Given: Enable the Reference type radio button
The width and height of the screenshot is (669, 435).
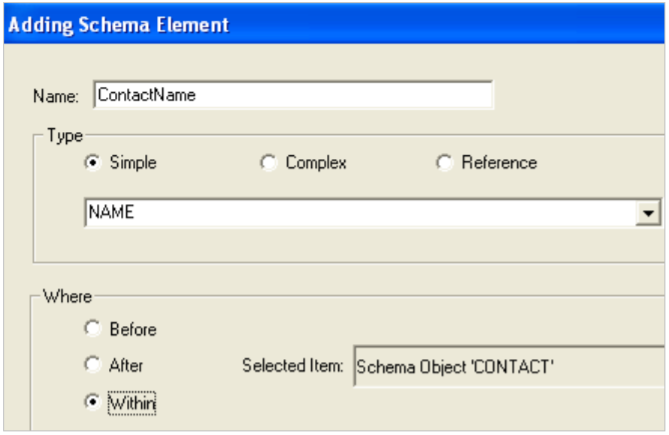Looking at the screenshot, I should pos(445,163).
